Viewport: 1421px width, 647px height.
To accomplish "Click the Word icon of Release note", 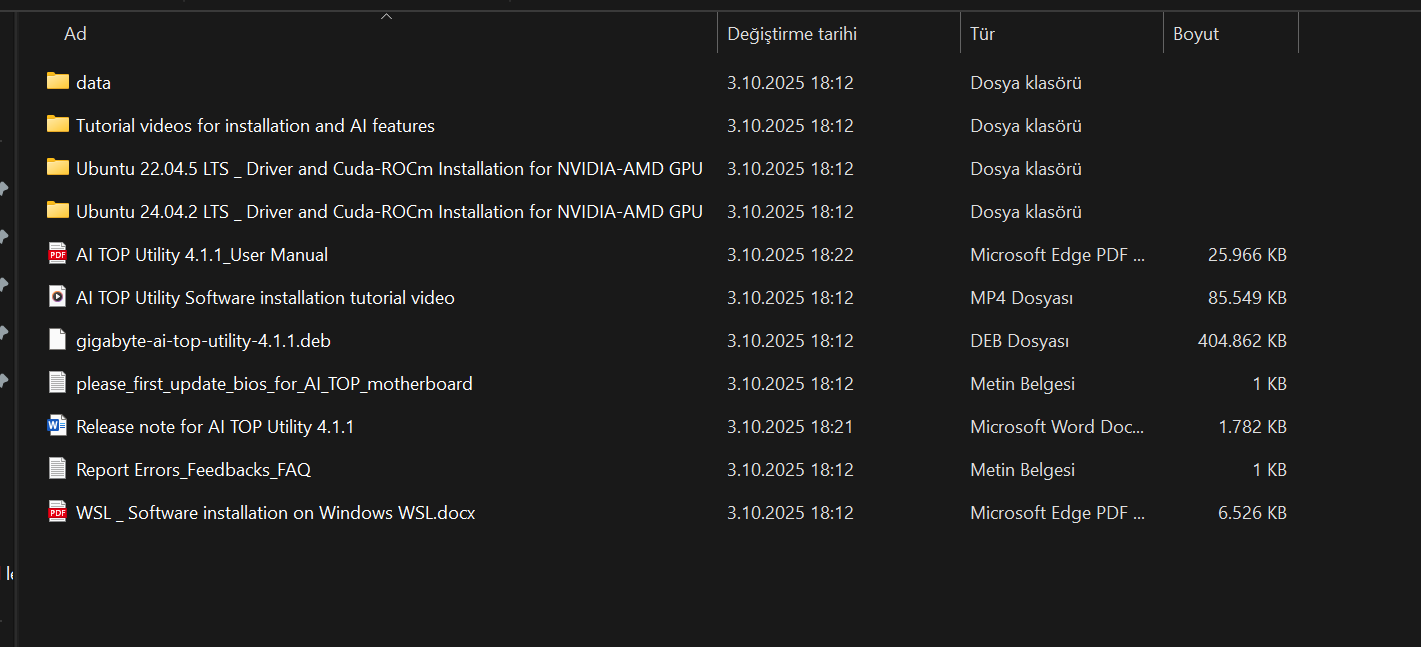I will pyautogui.click(x=58, y=426).
